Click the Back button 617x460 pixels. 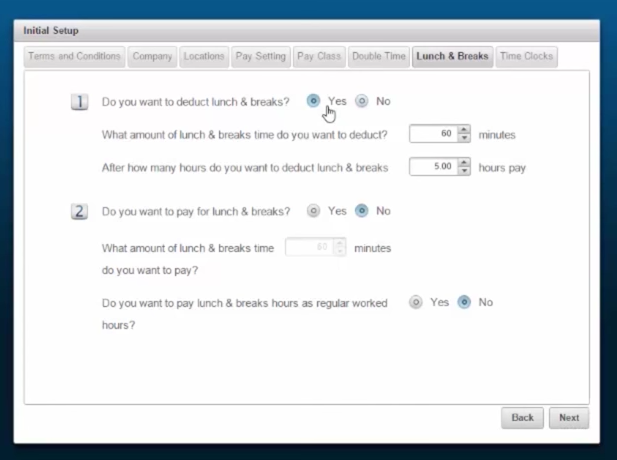pyautogui.click(x=522, y=418)
